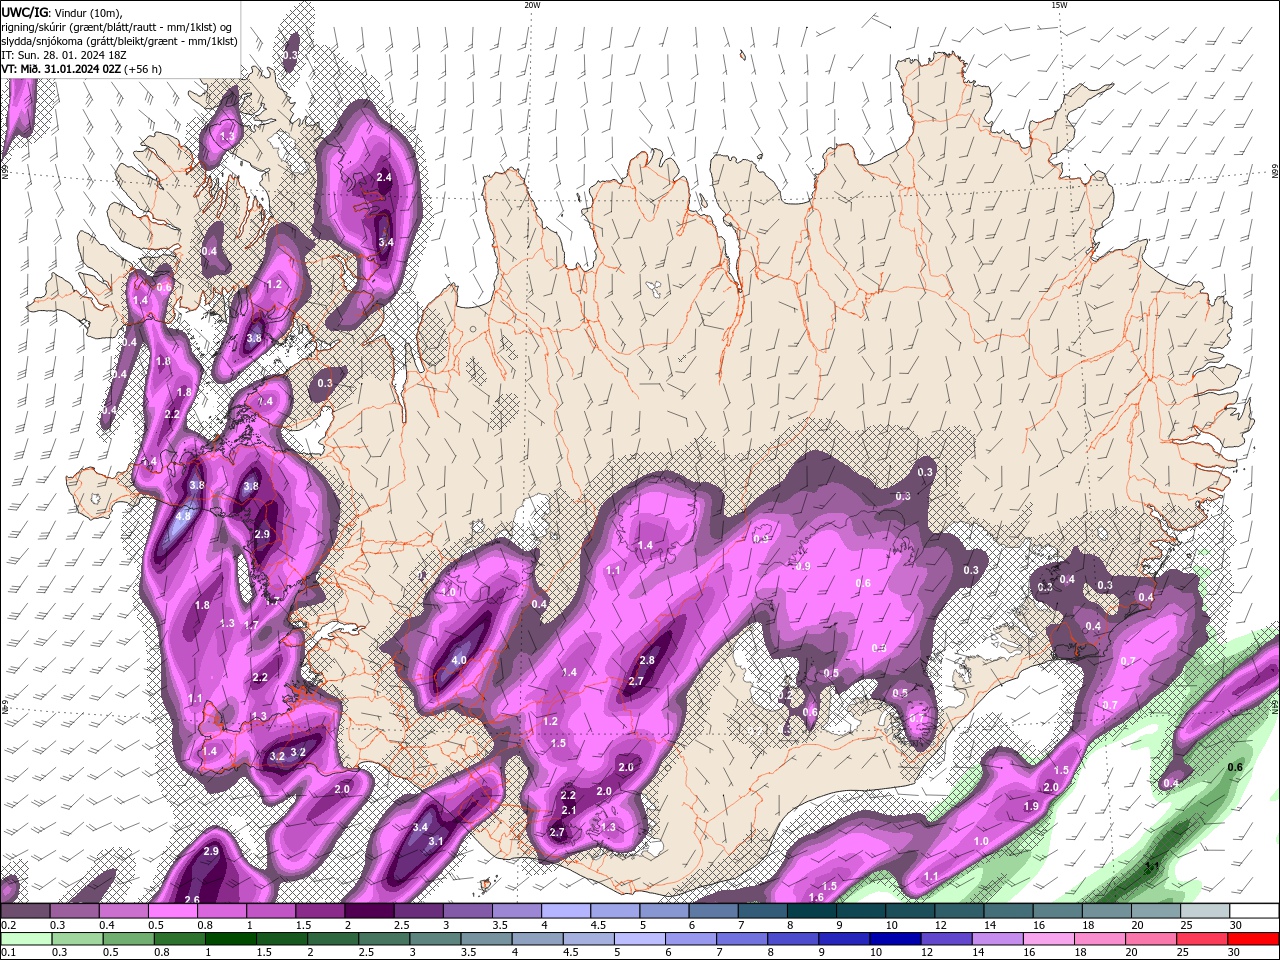1280x960 pixels.
Task: Click the white swatch above the top-row 30 label
Action: tap(1255, 911)
